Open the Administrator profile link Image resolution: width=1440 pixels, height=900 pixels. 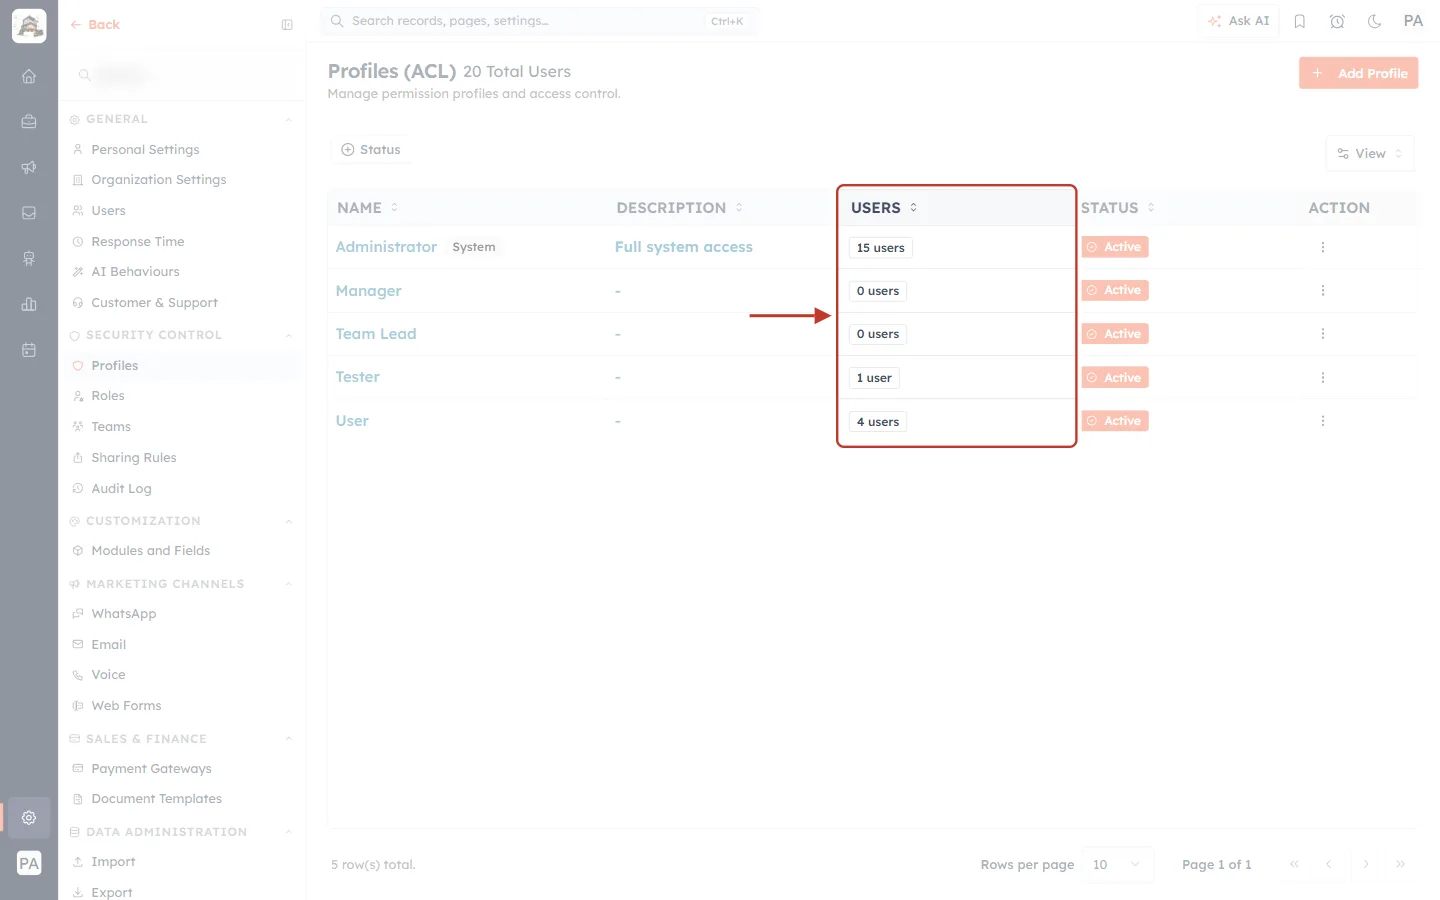pyautogui.click(x=386, y=247)
